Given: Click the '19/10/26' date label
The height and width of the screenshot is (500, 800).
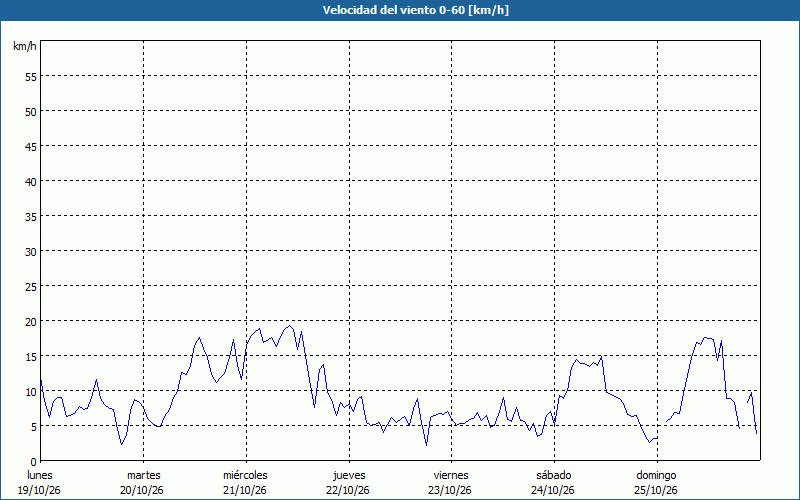Looking at the screenshot, I should [39, 490].
